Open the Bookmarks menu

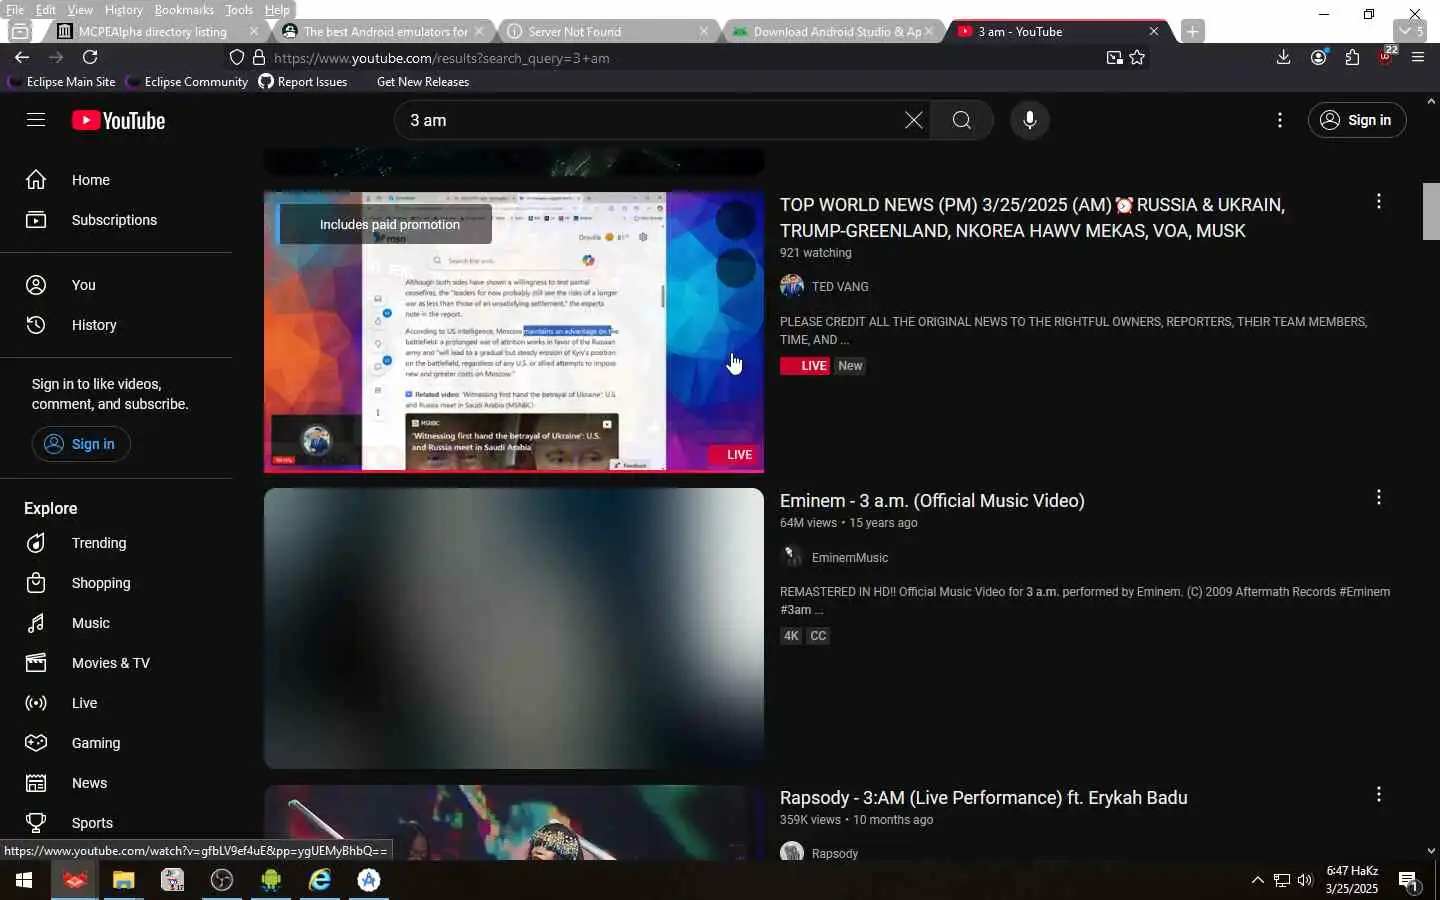pyautogui.click(x=184, y=10)
